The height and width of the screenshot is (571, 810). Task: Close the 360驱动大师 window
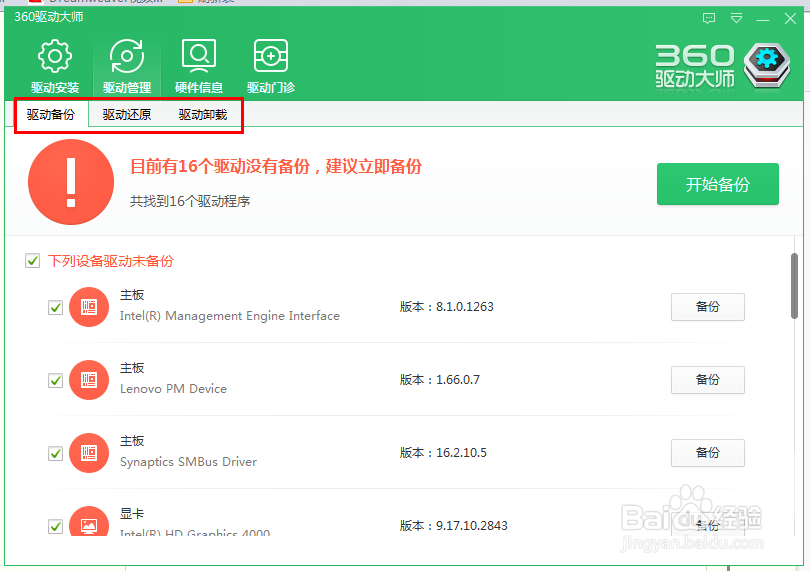tap(790, 19)
